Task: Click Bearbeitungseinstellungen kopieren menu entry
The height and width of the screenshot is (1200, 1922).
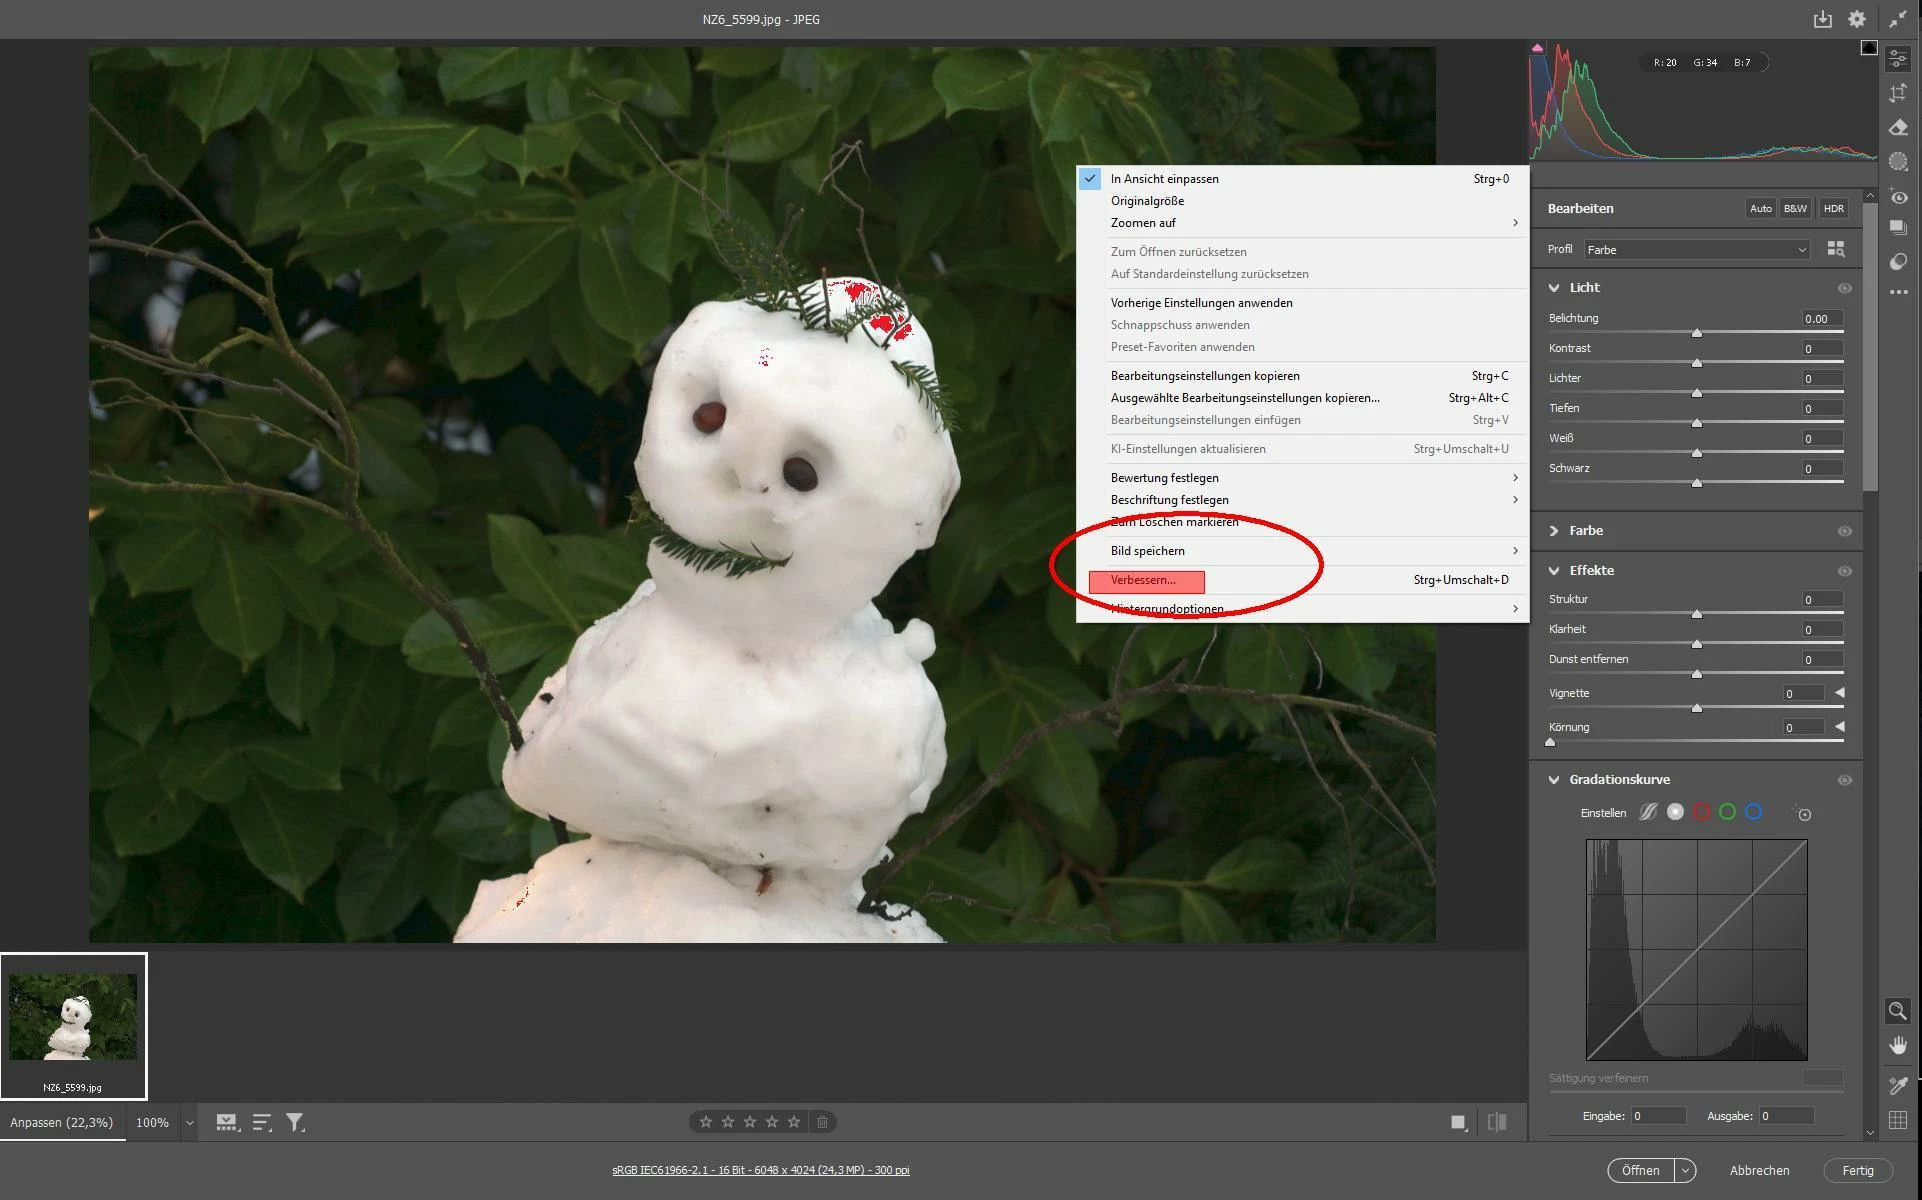Action: (x=1205, y=376)
